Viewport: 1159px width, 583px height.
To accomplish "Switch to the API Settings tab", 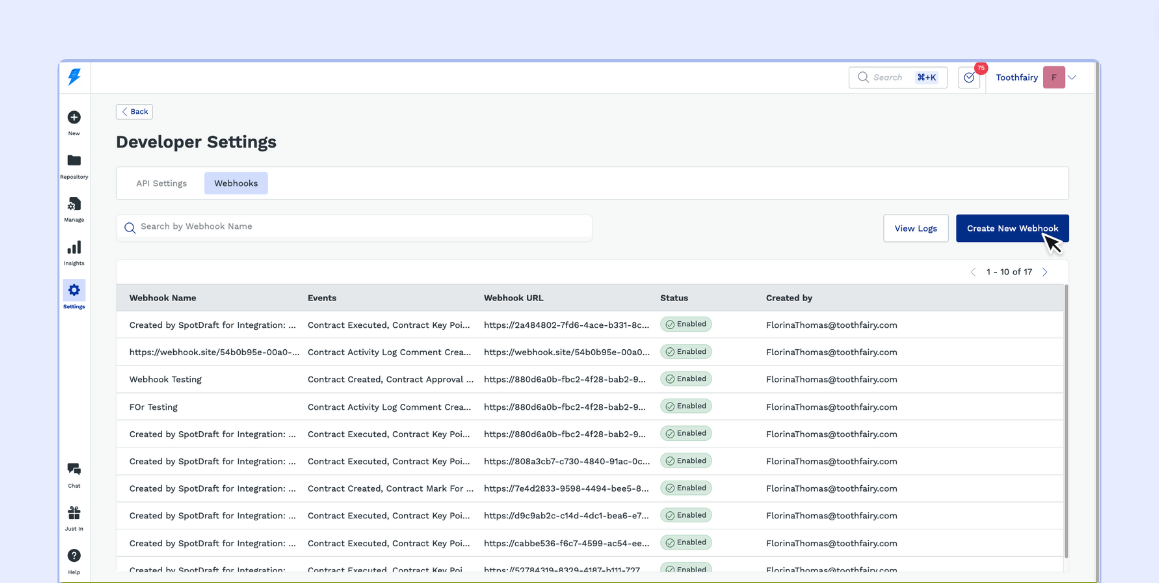I will click(x=161, y=183).
